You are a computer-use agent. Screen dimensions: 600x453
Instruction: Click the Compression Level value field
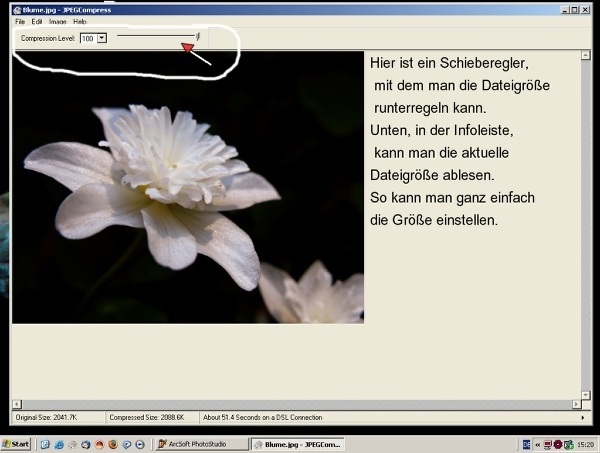point(88,38)
